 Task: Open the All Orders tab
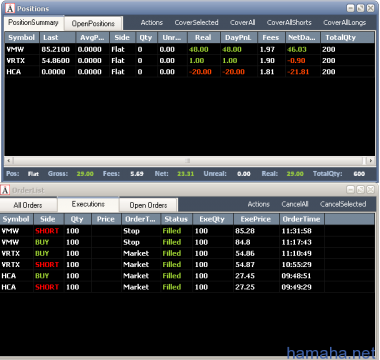[28, 205]
